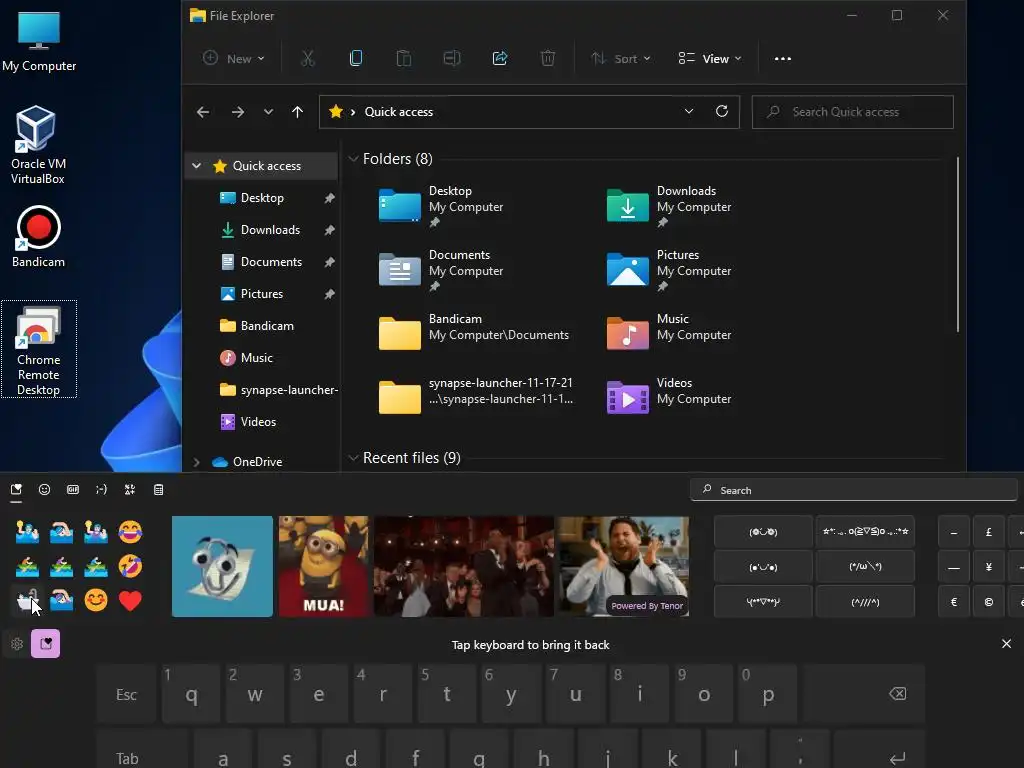Select Pictures in navigation pane

click(x=262, y=294)
